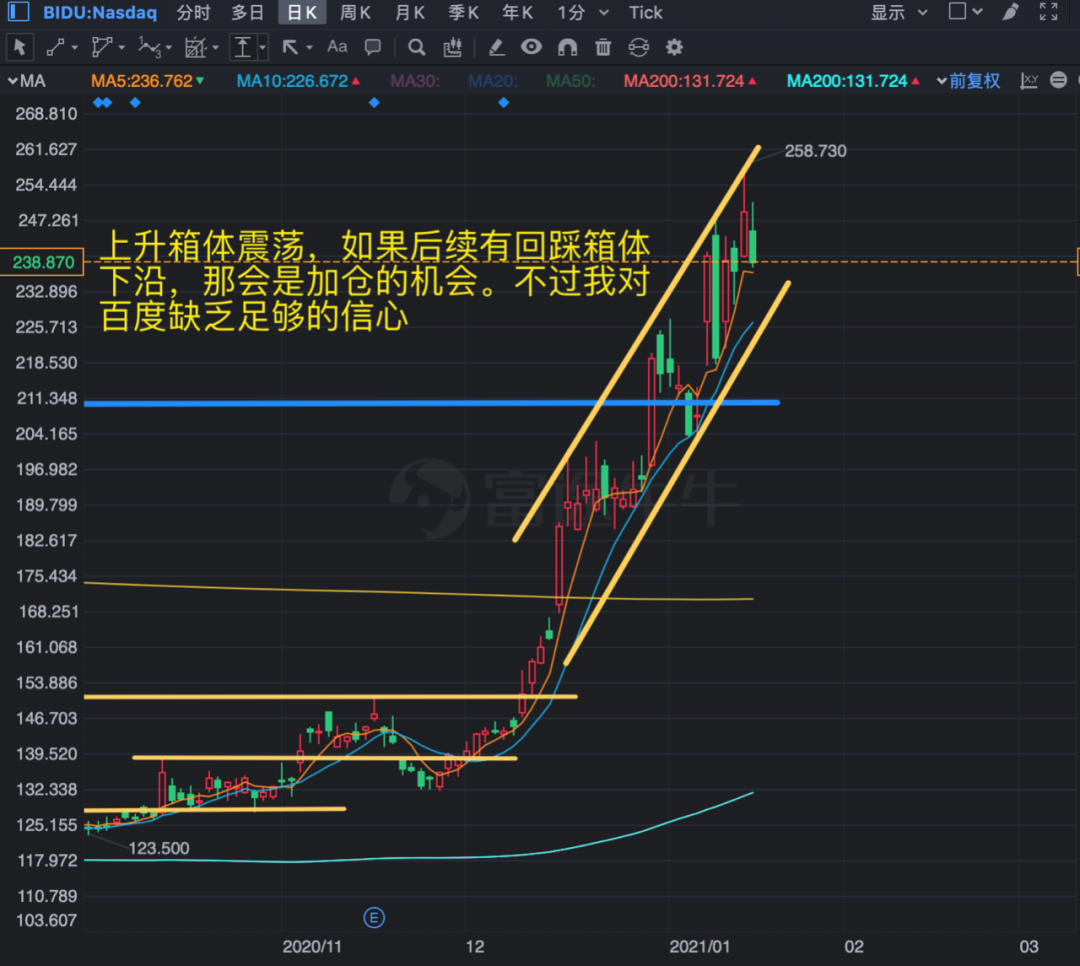This screenshot has height=966, width=1080.
Task: Delete drawings with the trash icon
Action: click(603, 47)
